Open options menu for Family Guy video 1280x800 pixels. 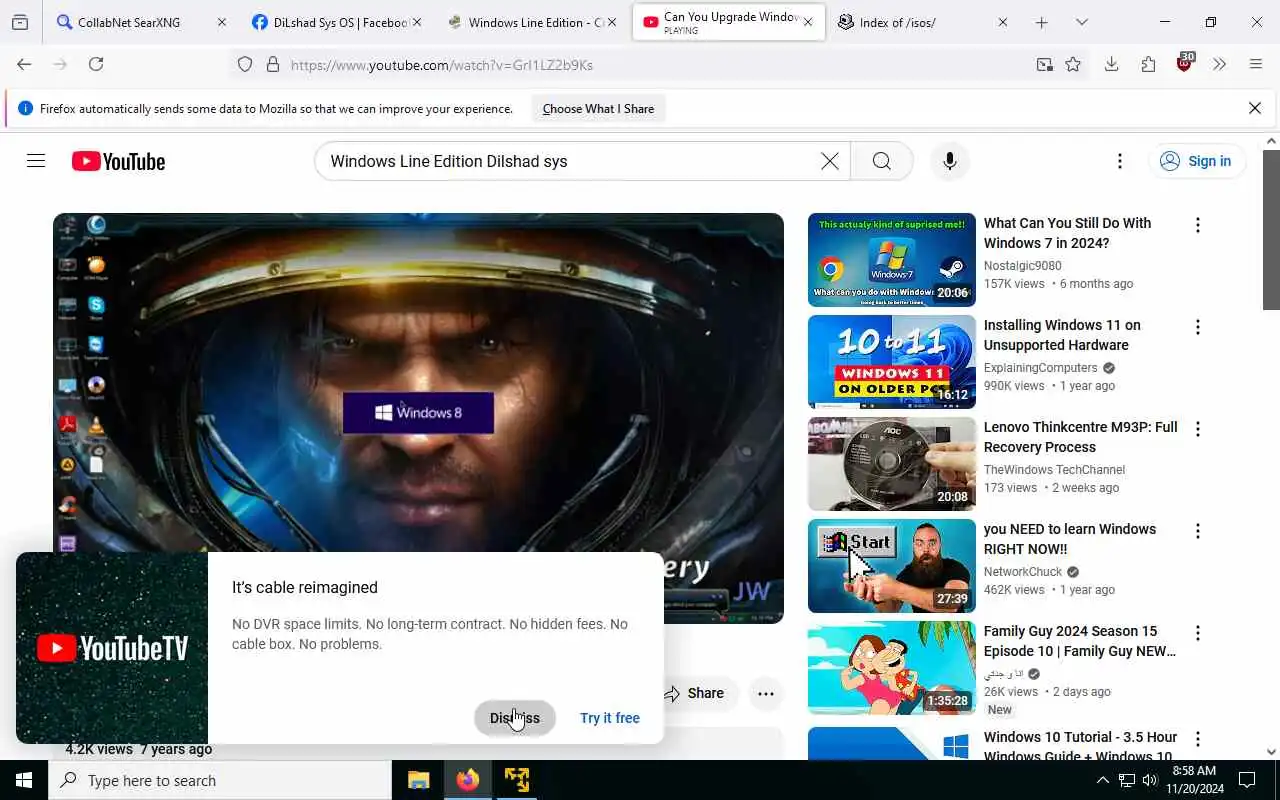pyautogui.click(x=1198, y=633)
